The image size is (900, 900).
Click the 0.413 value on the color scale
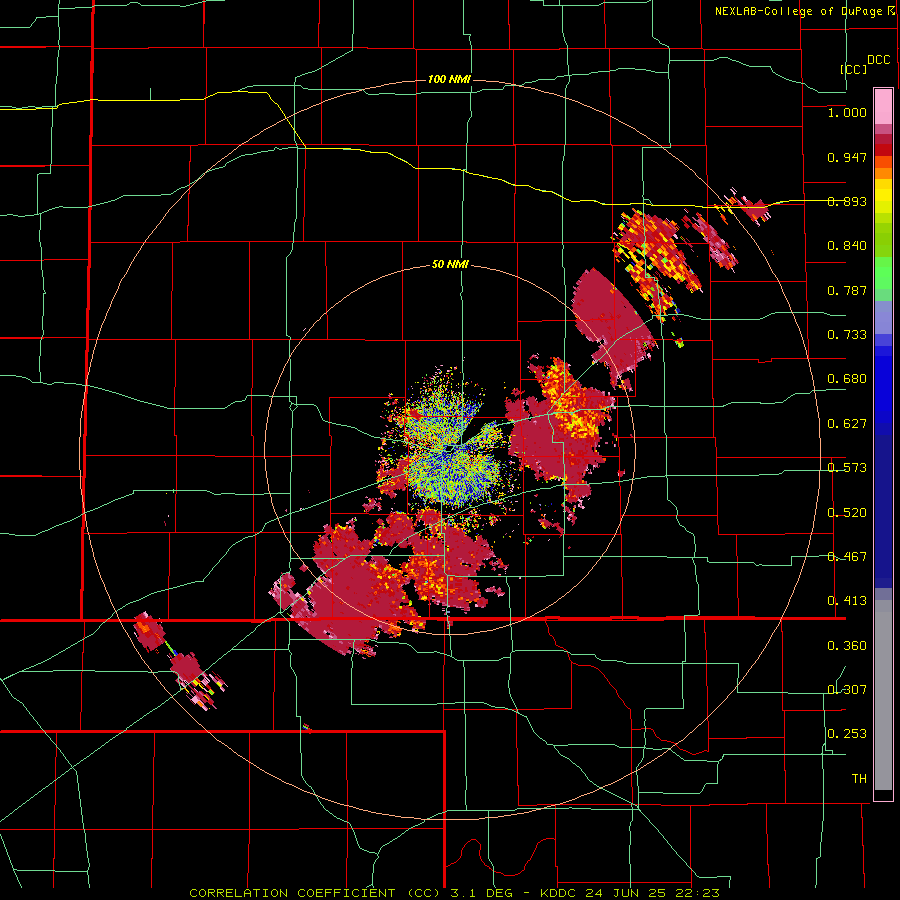coord(847,601)
